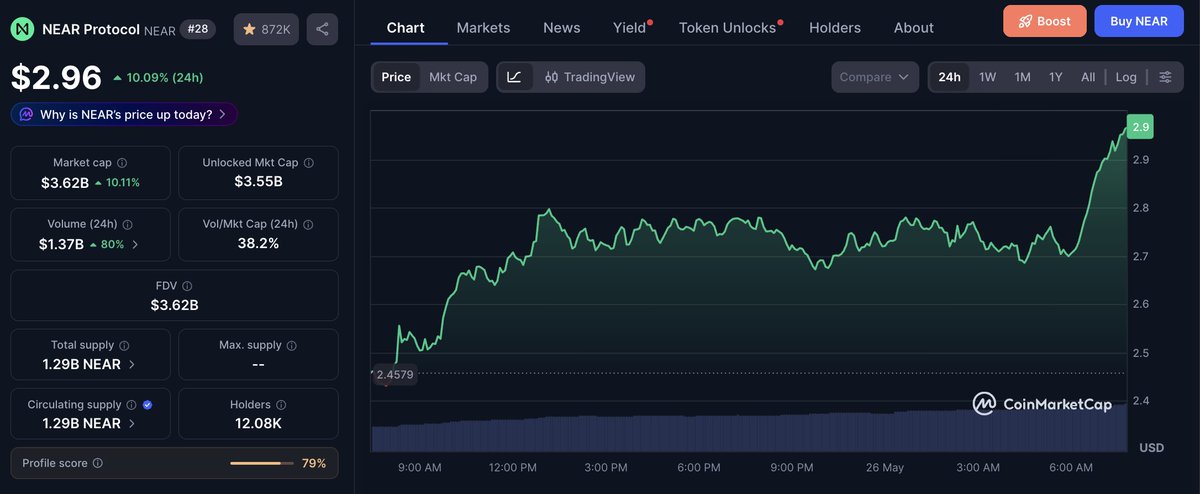Select the All time range
The image size is (1200, 494).
click(1088, 77)
